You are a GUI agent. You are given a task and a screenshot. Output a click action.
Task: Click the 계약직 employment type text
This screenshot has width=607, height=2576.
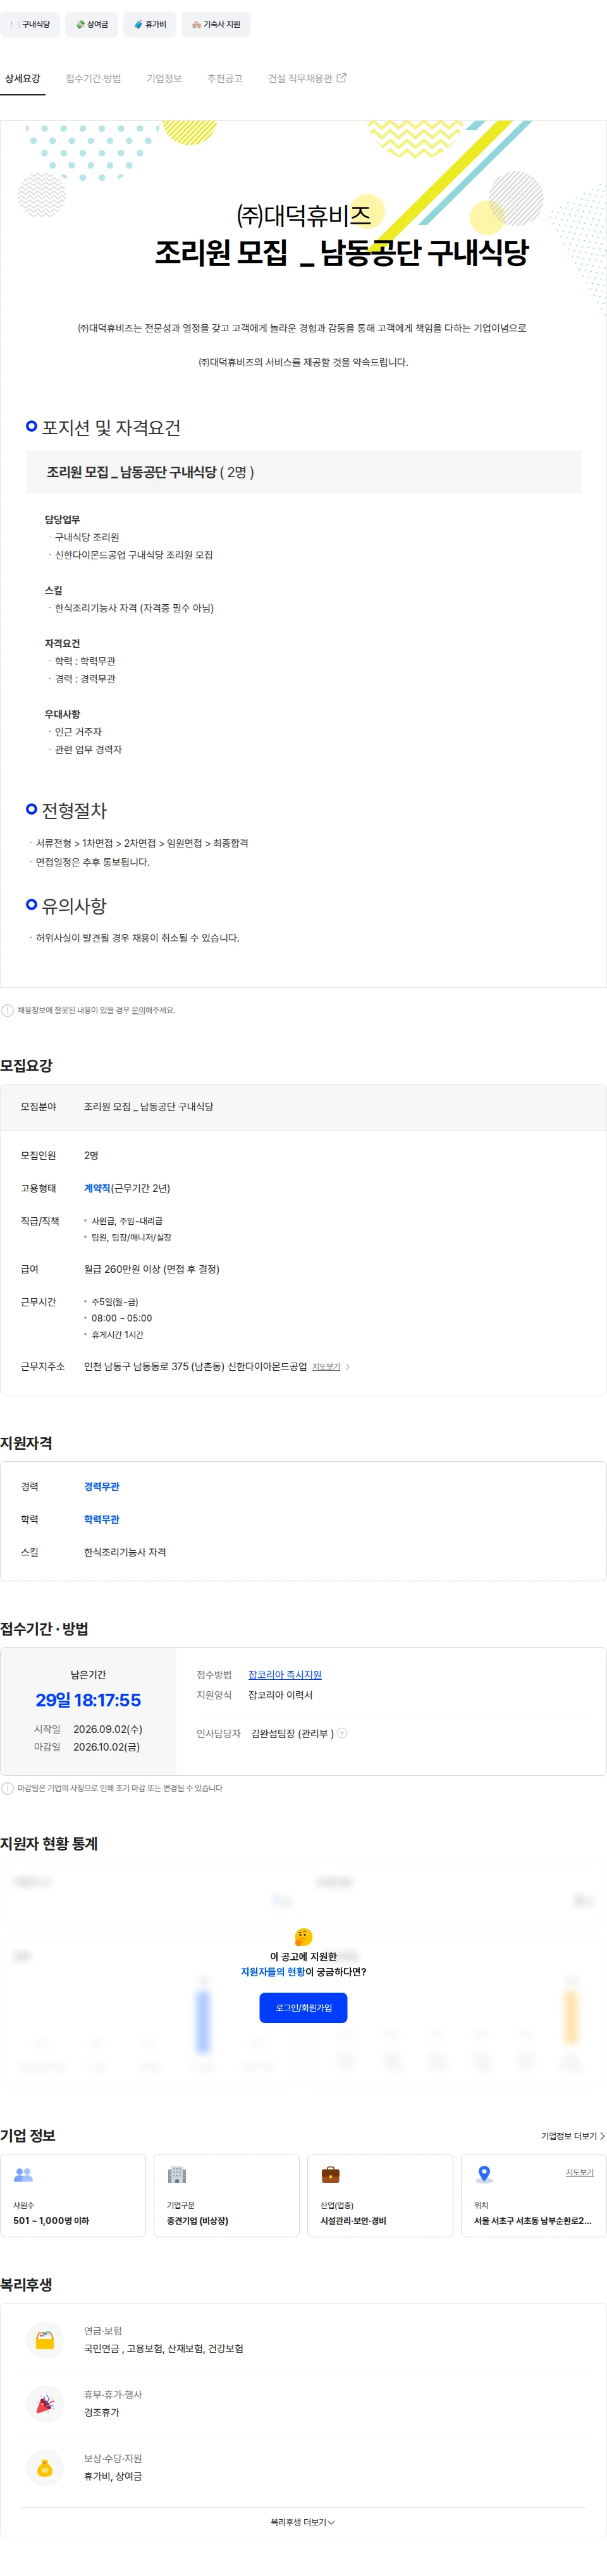[x=97, y=1188]
